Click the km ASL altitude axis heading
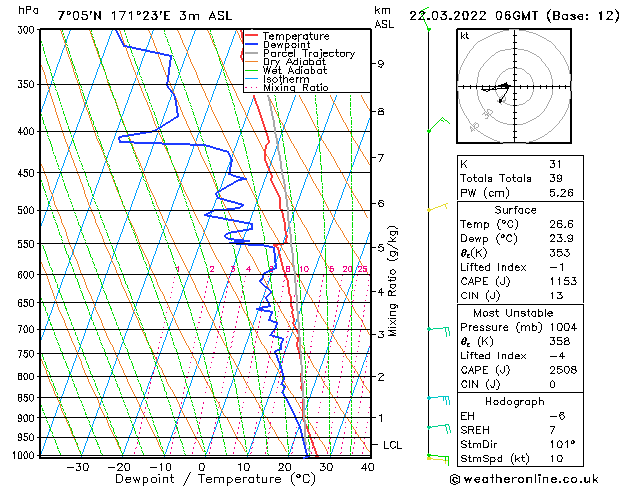 pyautogui.click(x=384, y=17)
